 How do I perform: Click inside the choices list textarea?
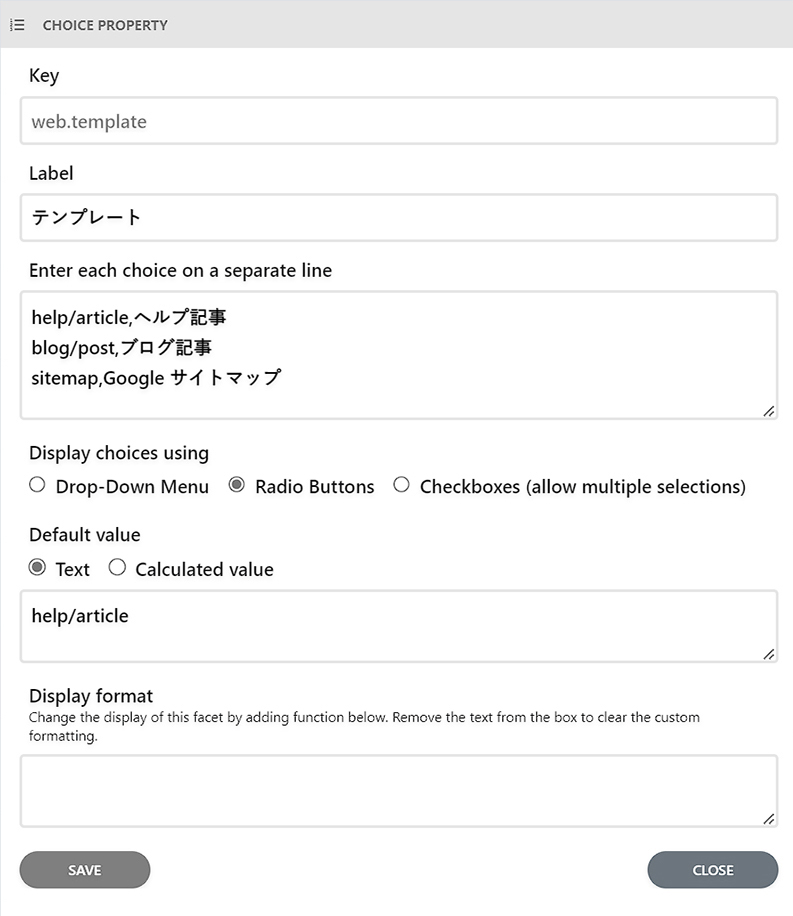tap(399, 355)
